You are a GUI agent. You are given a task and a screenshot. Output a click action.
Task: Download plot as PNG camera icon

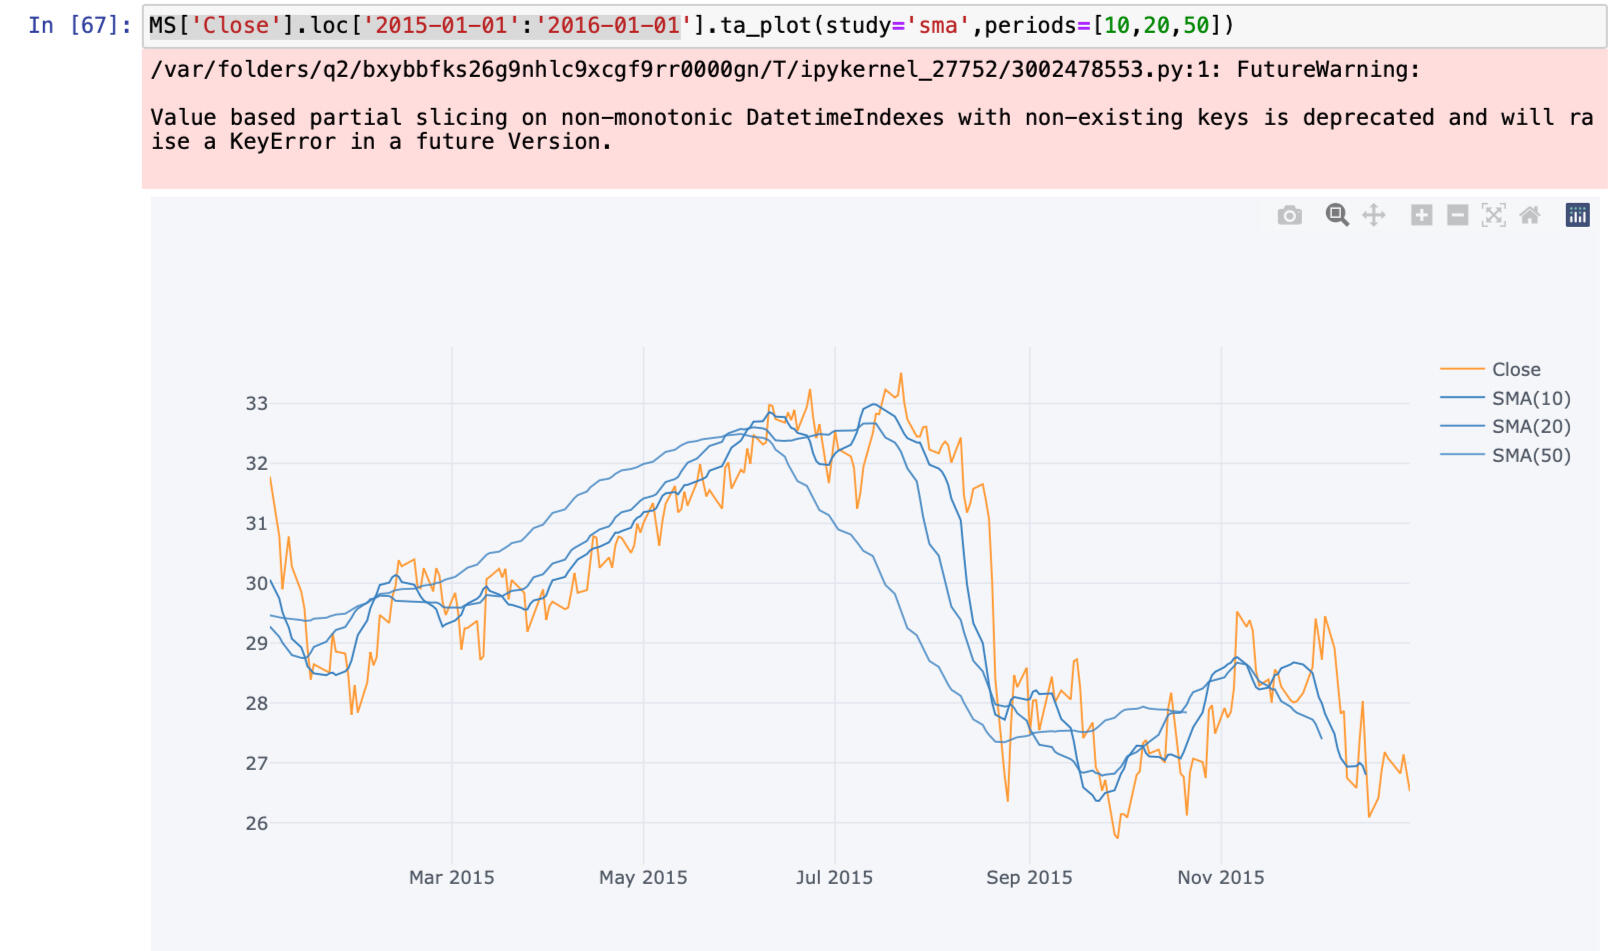1289,215
